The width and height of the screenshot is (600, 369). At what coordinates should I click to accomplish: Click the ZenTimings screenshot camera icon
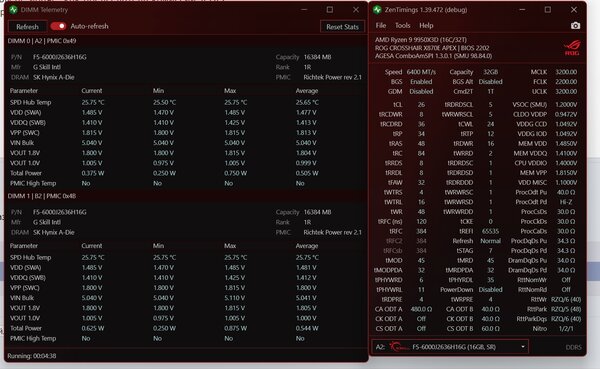coord(575,26)
